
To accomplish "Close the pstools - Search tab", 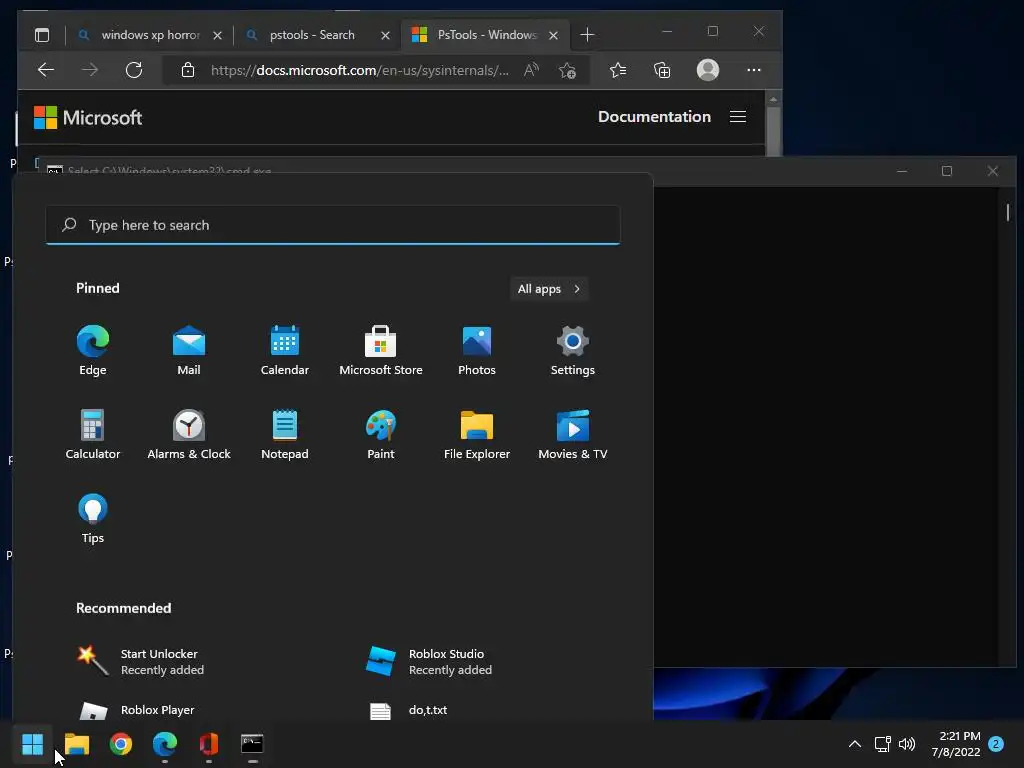I will pyautogui.click(x=385, y=35).
